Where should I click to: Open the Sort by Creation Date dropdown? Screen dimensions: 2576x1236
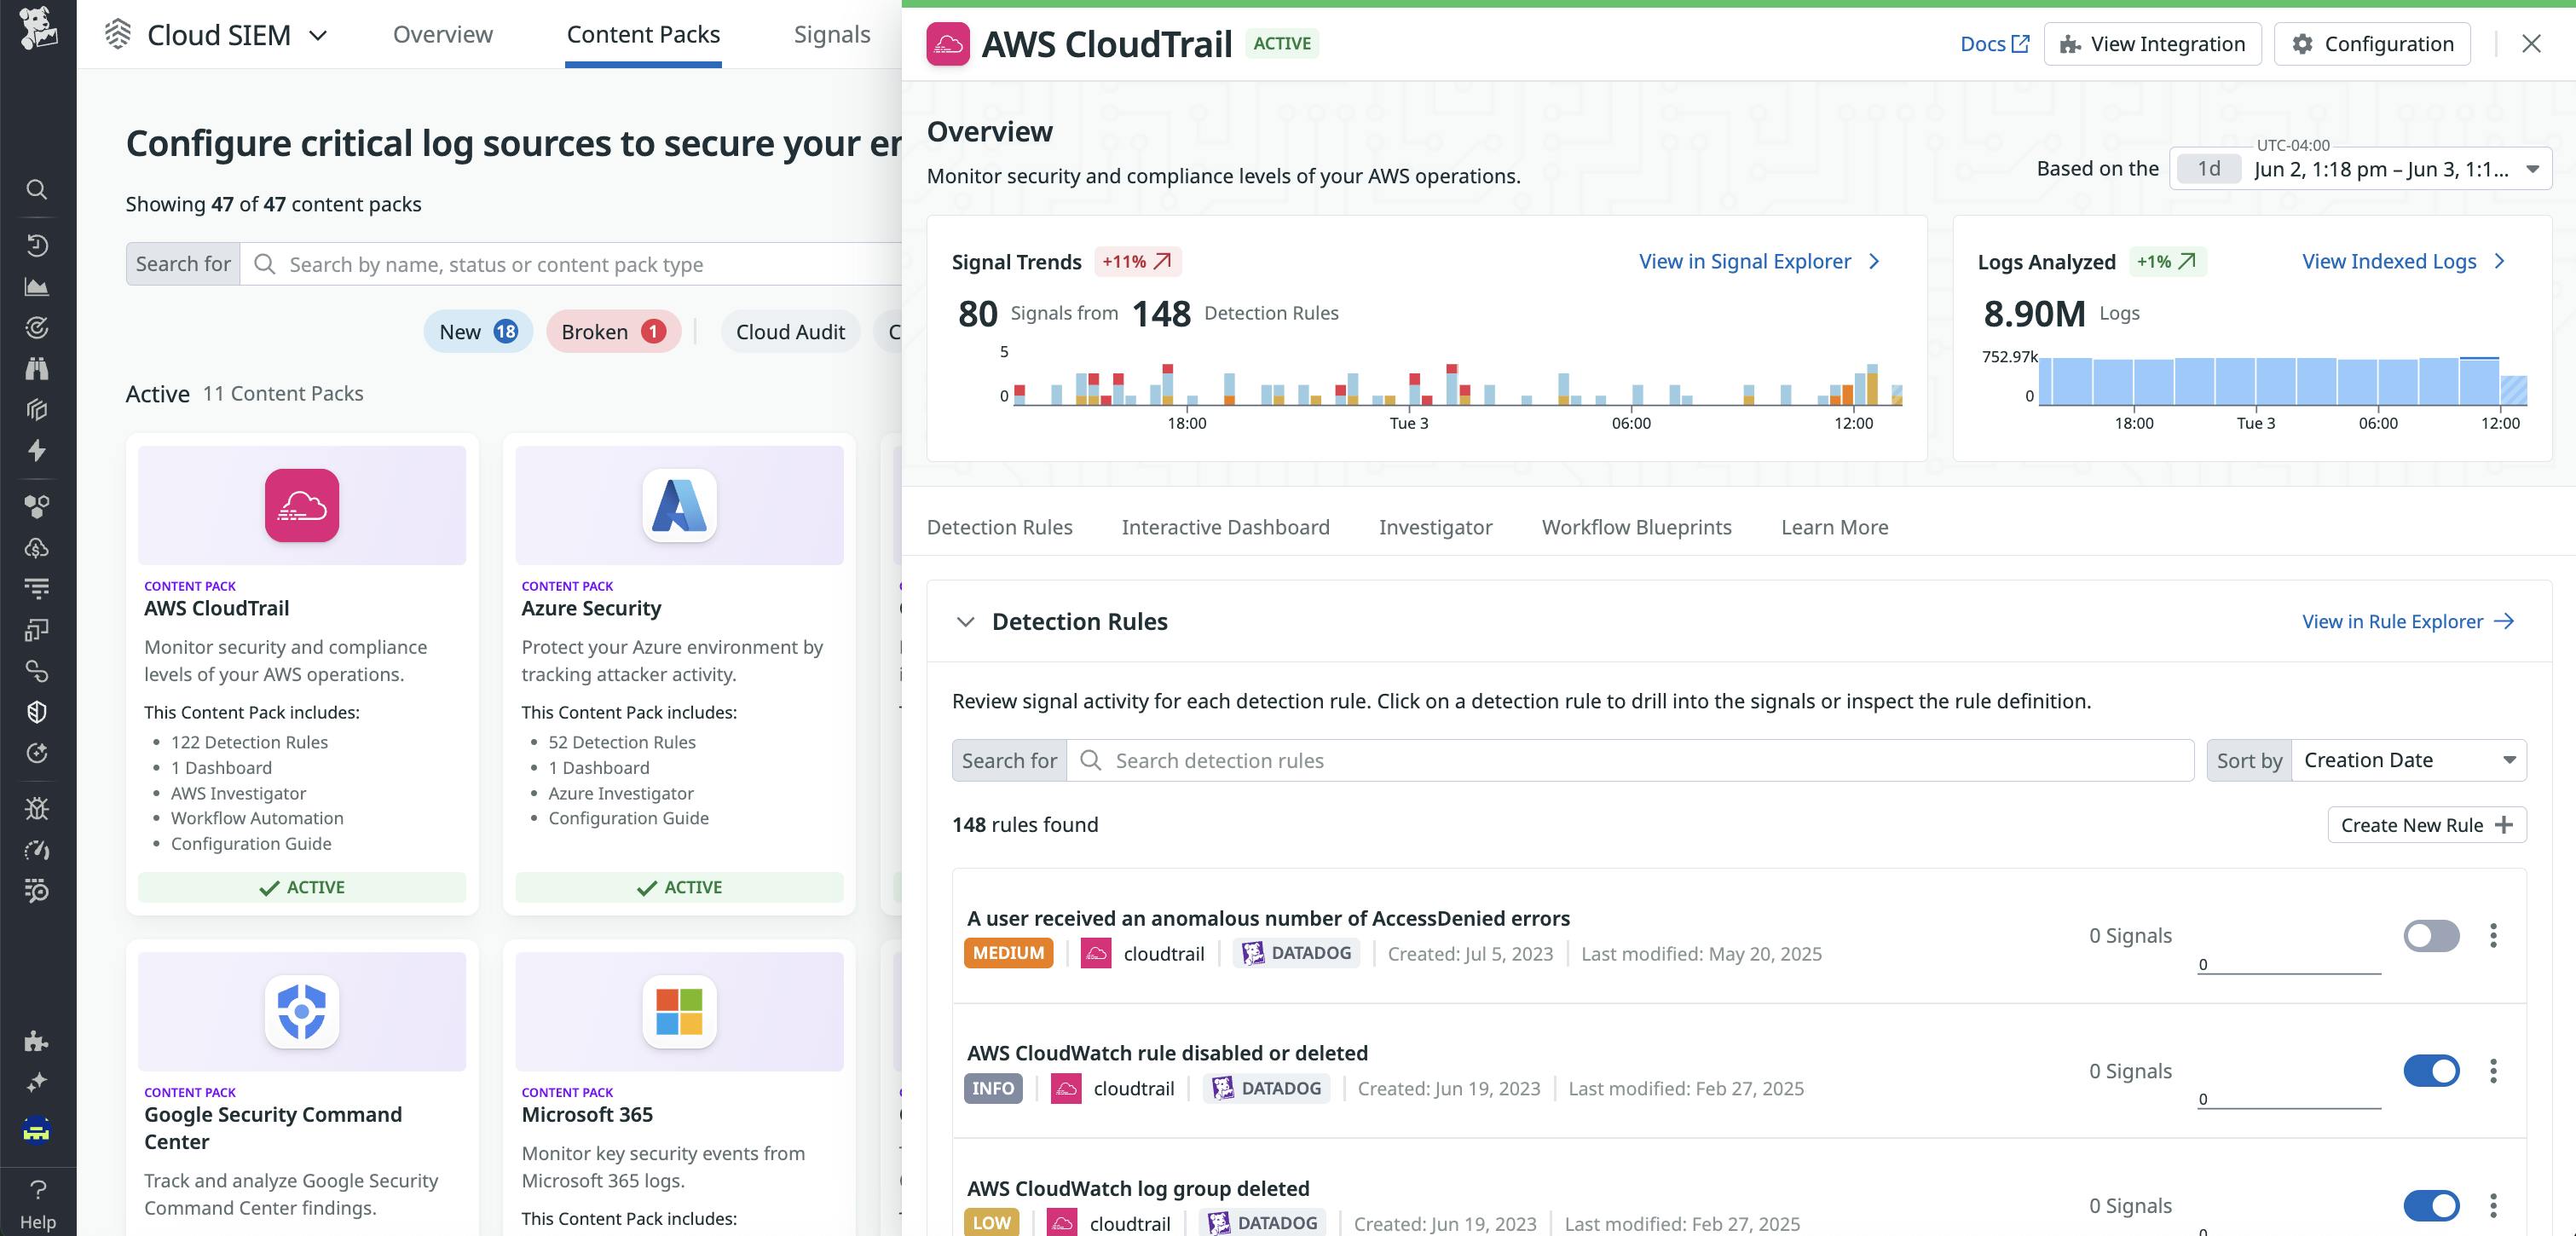click(x=2407, y=760)
